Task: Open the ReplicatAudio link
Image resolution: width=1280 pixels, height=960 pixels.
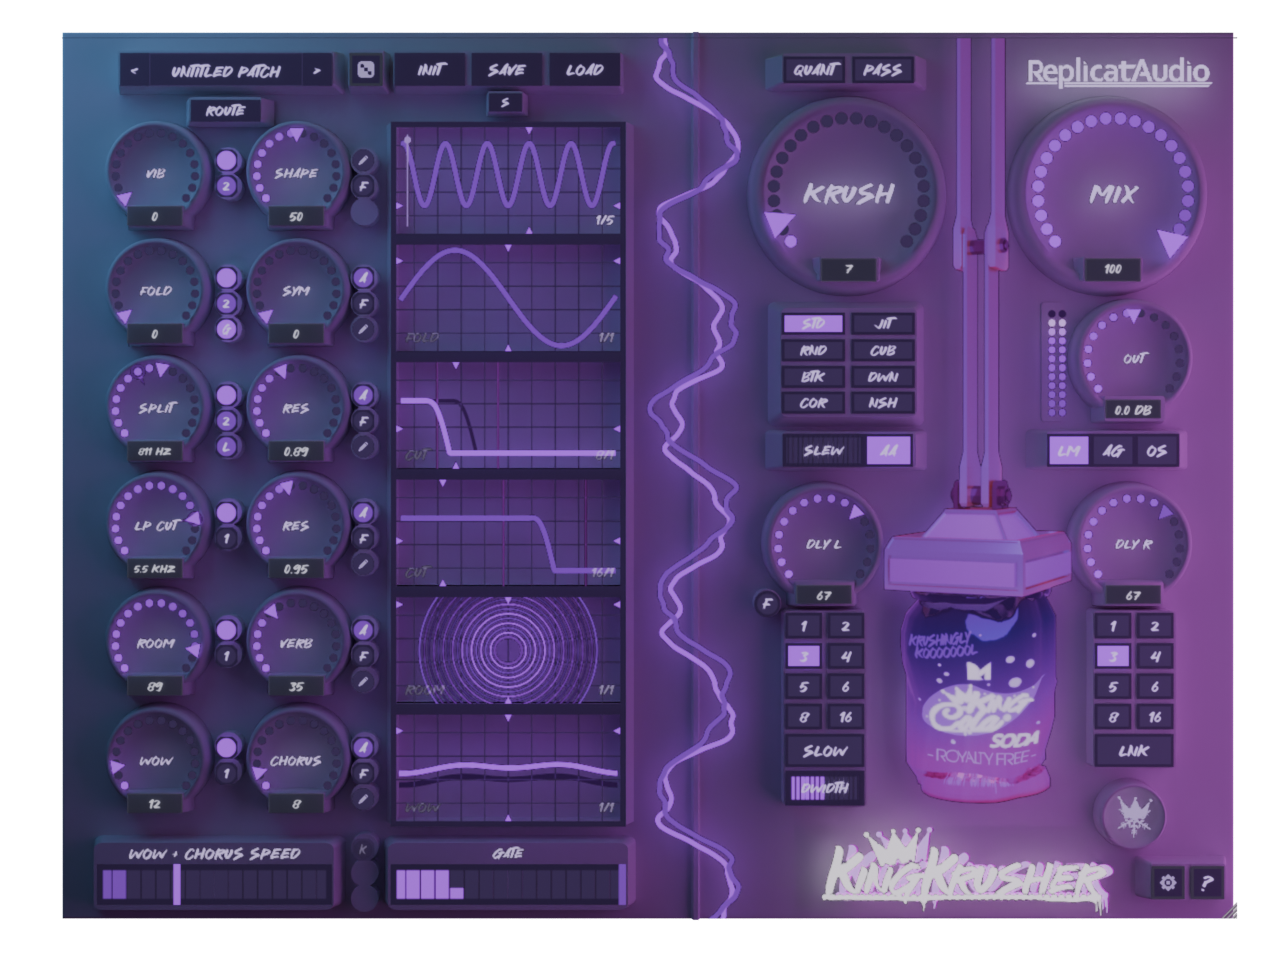Action: point(1118,72)
